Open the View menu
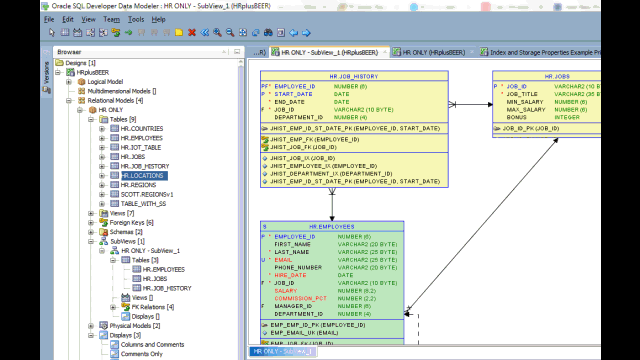Screen dimensions: 640x360 pyautogui.click(x=88, y=19)
